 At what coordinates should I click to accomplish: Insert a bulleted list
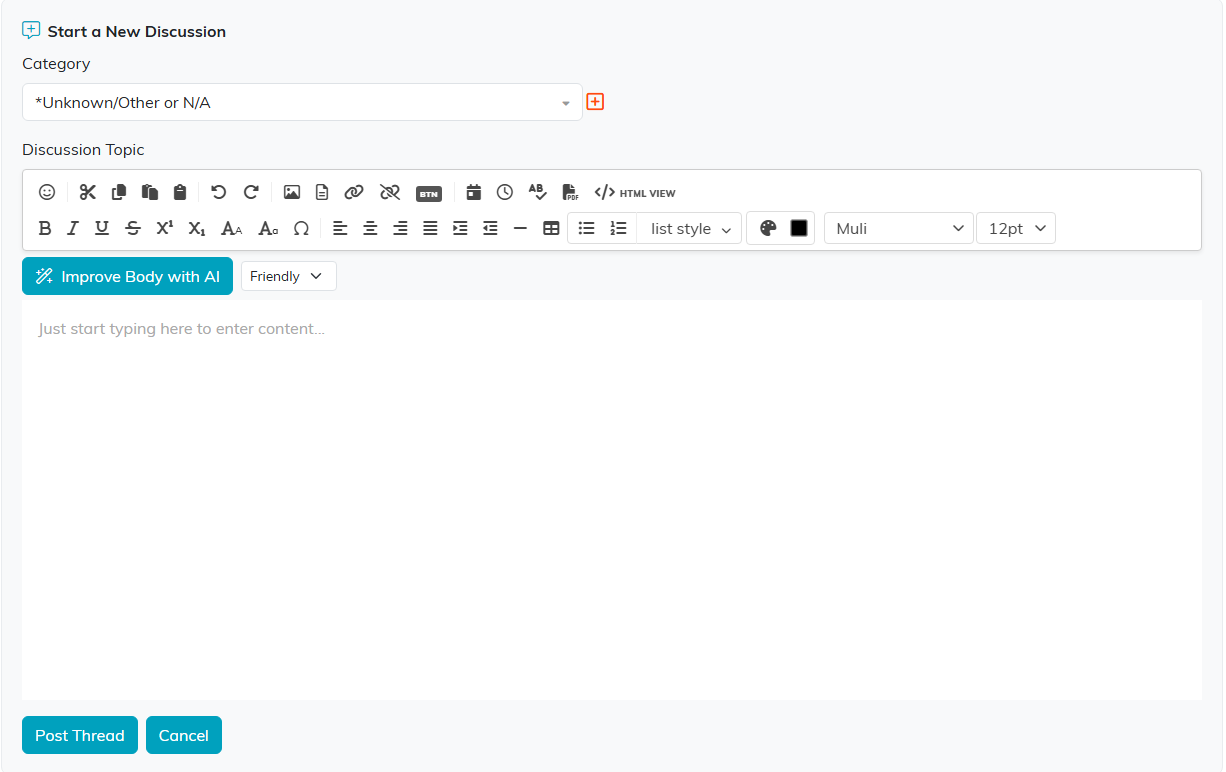587,228
